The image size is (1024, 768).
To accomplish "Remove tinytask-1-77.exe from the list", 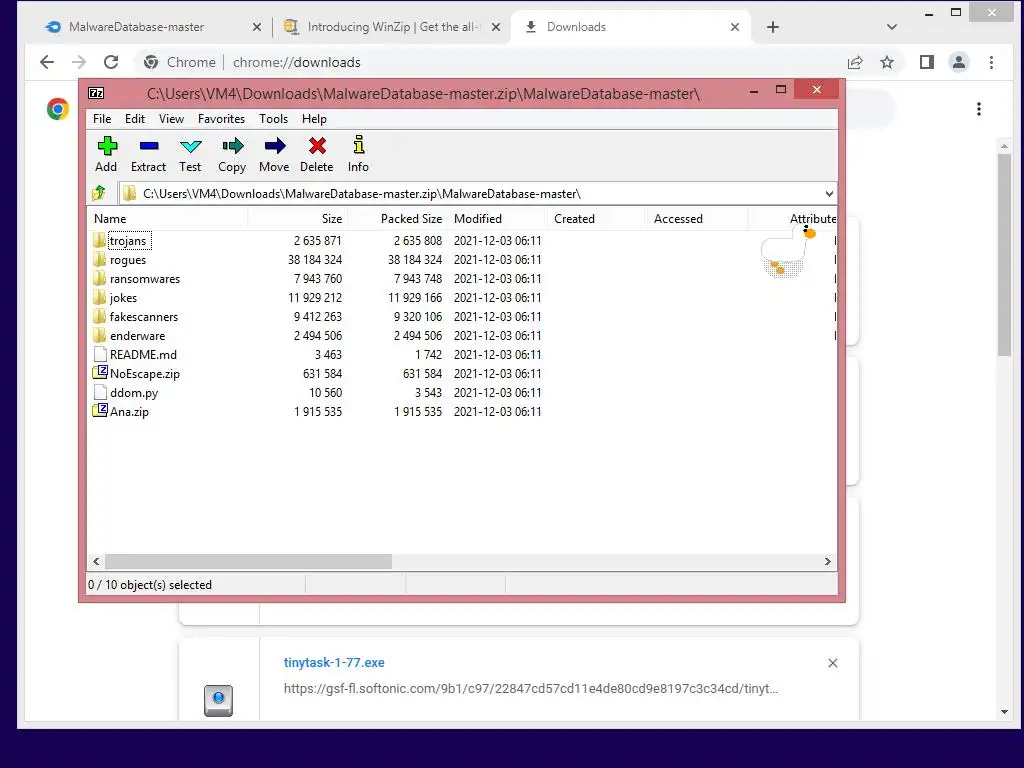I will tap(833, 663).
